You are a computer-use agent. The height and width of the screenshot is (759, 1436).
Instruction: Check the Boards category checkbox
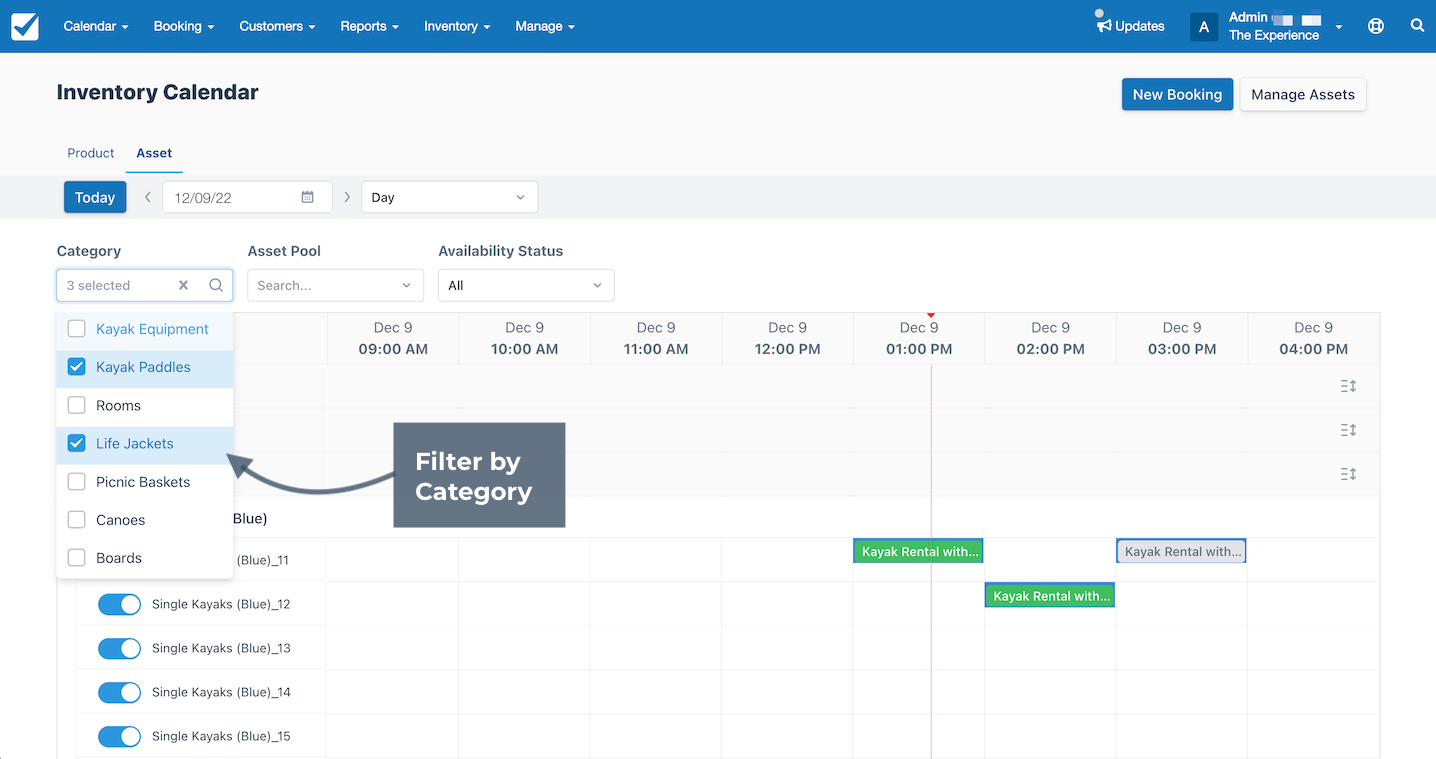pyautogui.click(x=76, y=558)
